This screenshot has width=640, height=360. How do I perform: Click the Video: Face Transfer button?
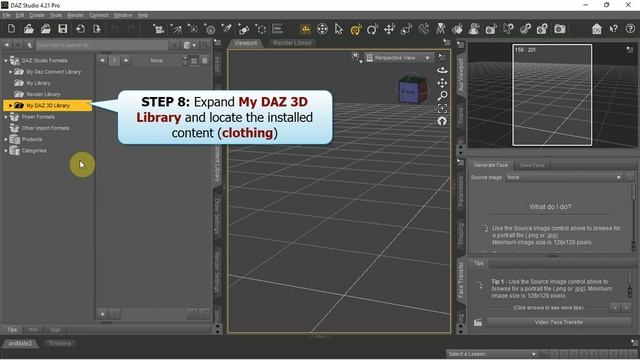click(559, 322)
